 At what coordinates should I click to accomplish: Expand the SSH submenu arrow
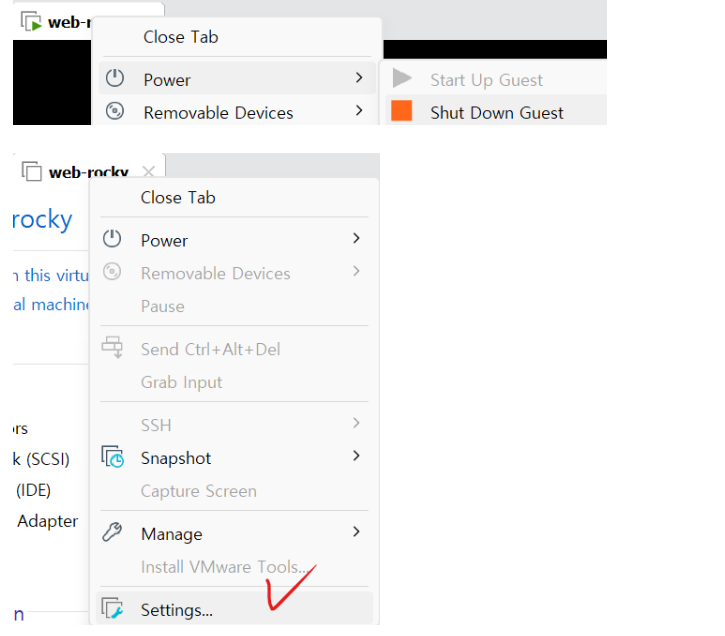356,423
